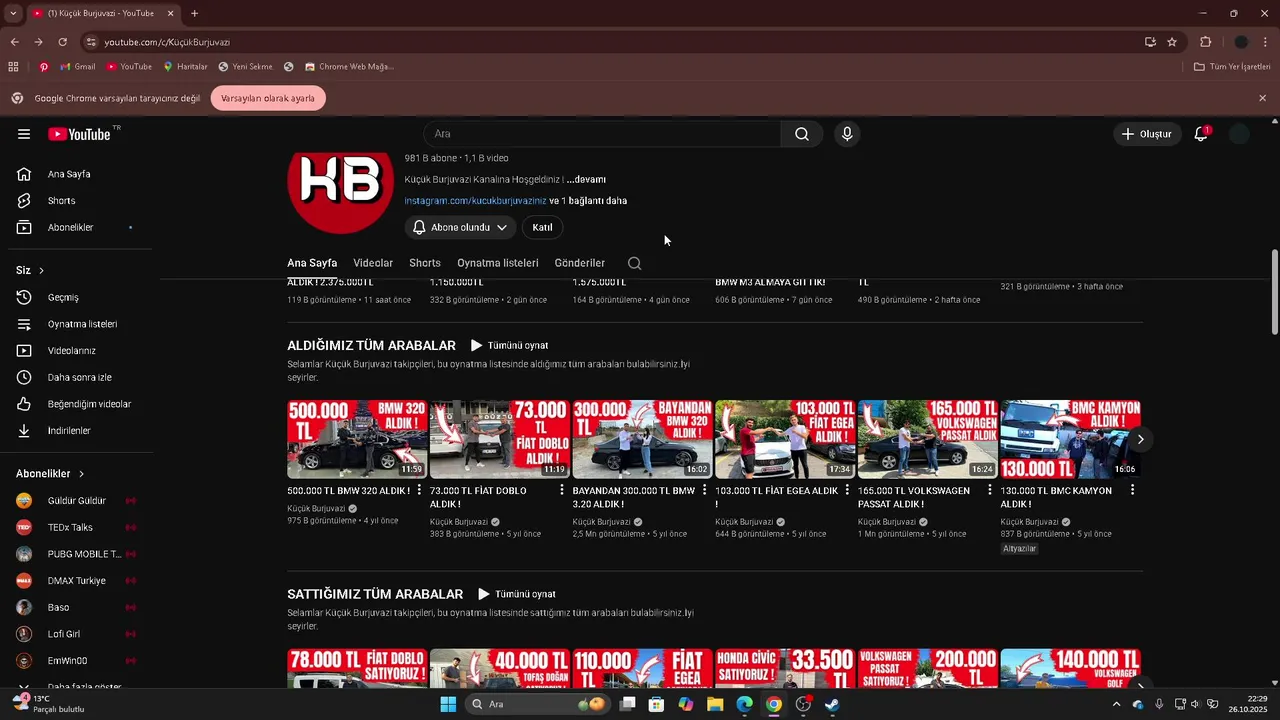Click the search magnifier button

tap(802, 134)
